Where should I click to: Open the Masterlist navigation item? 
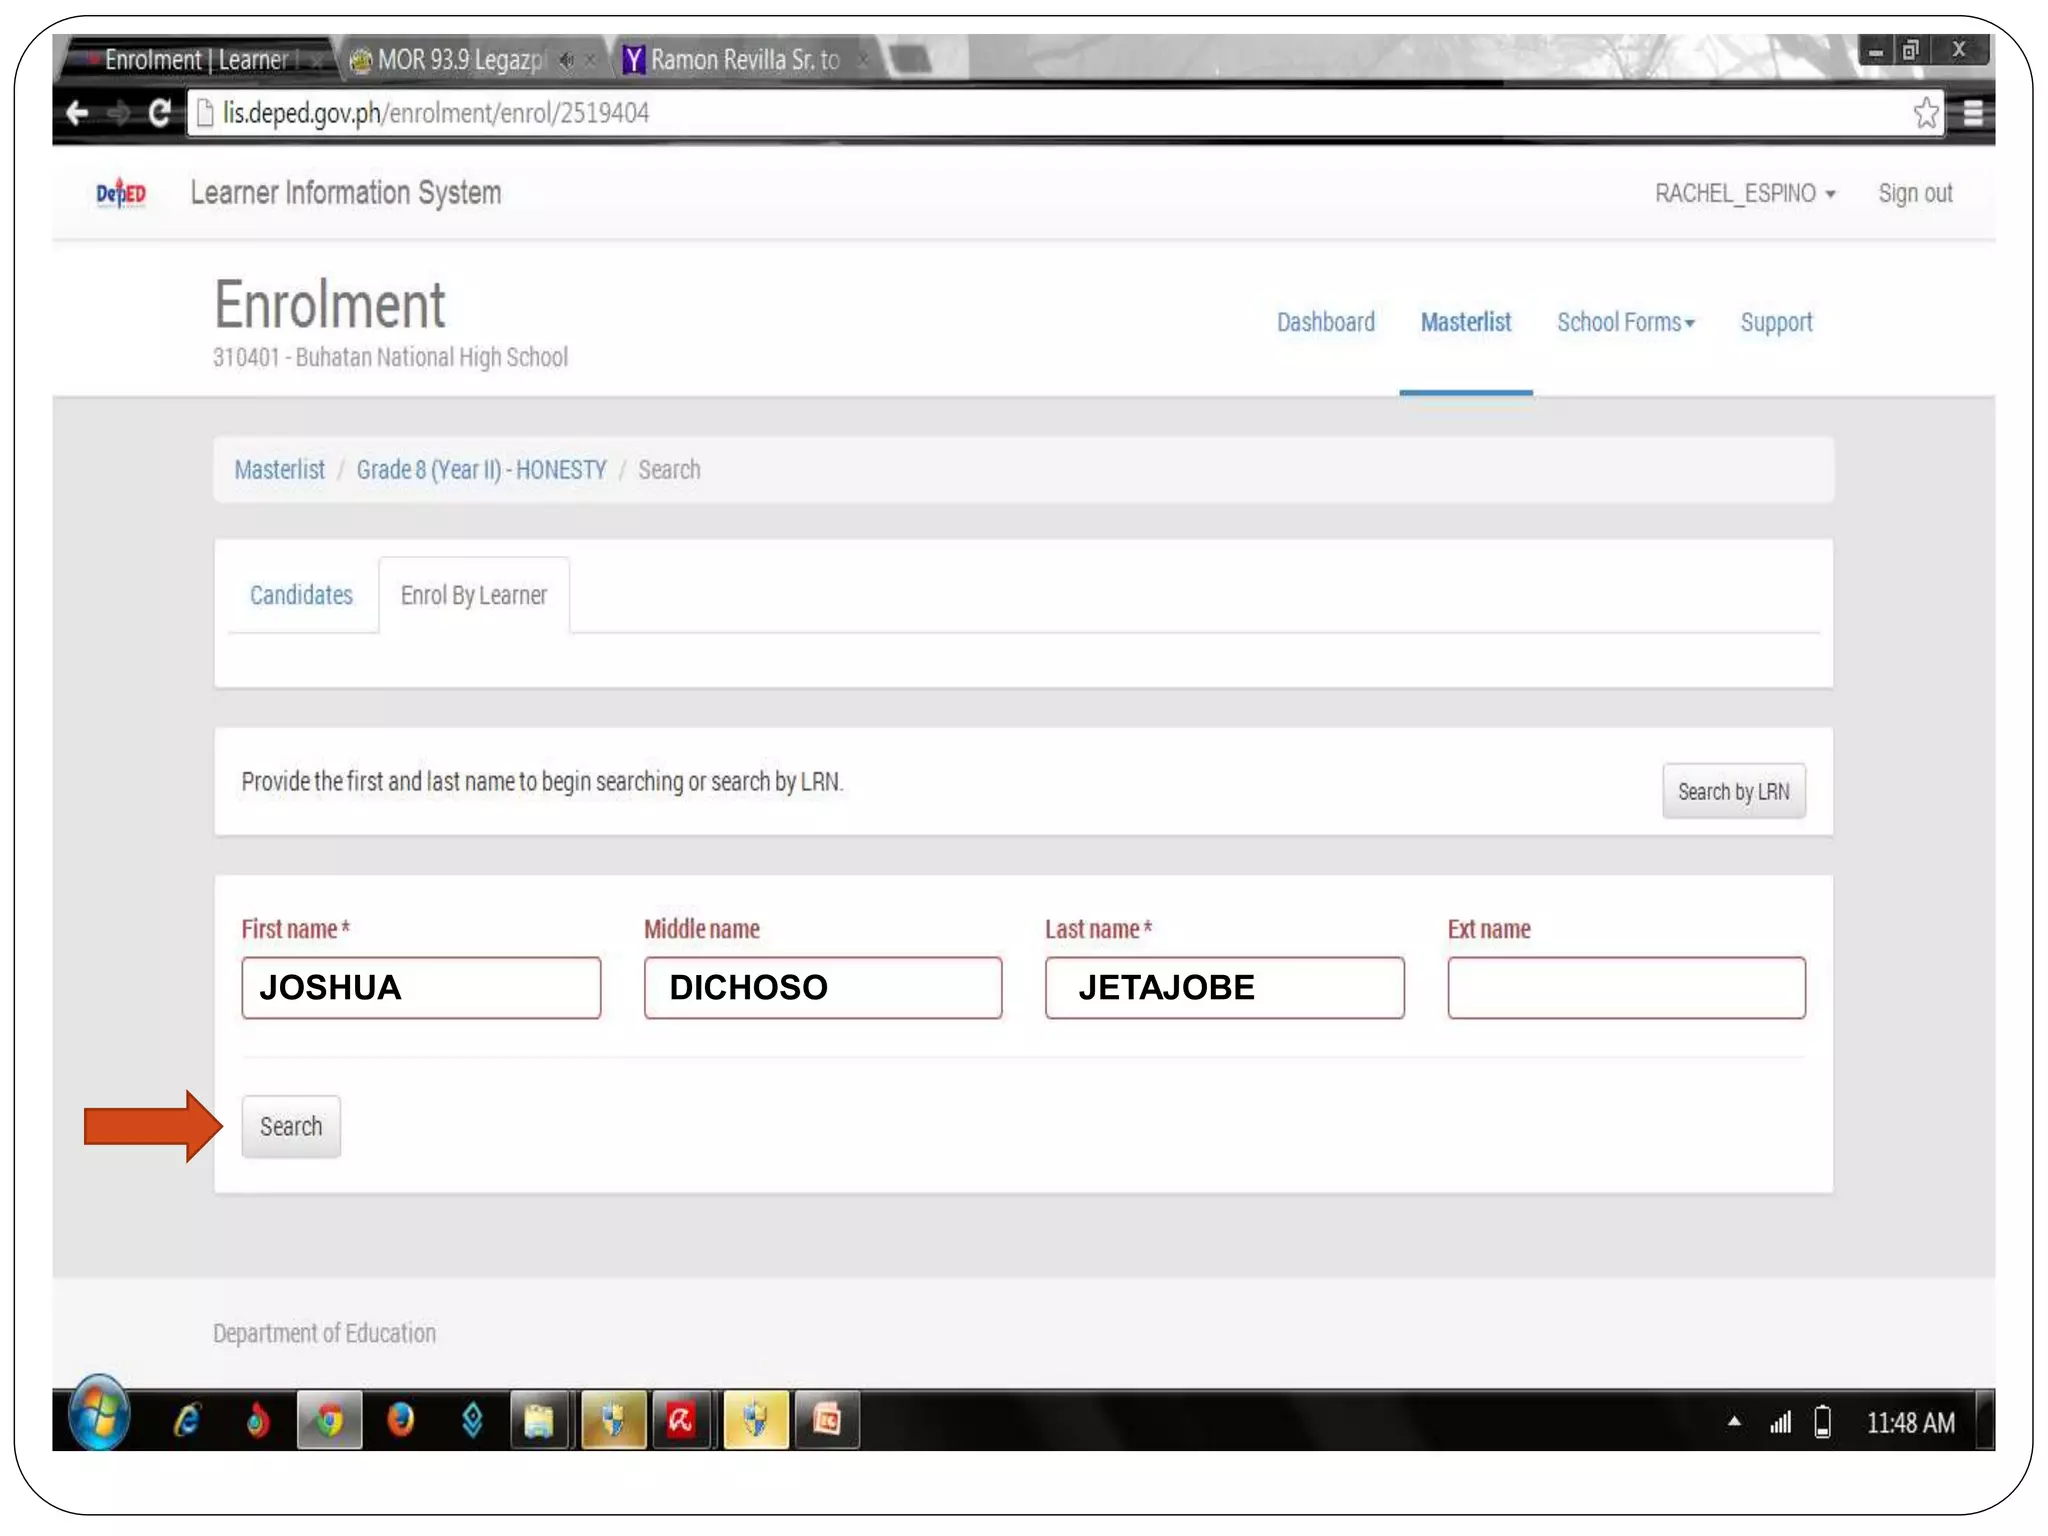point(1465,322)
